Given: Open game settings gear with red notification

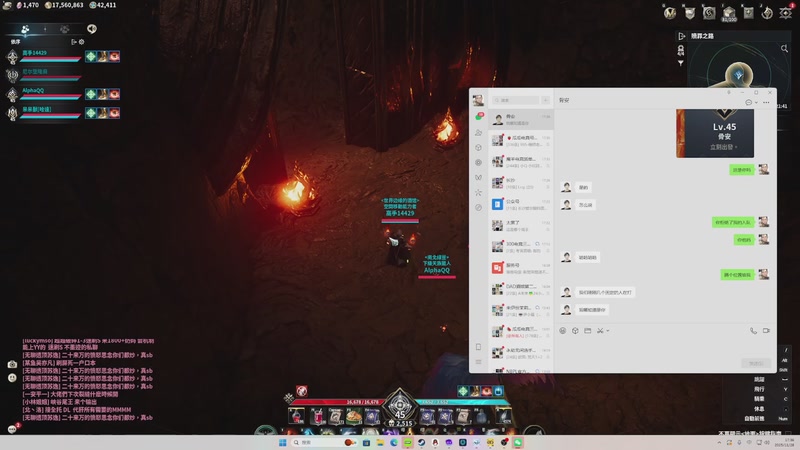Looking at the screenshot, I should 786,13.
